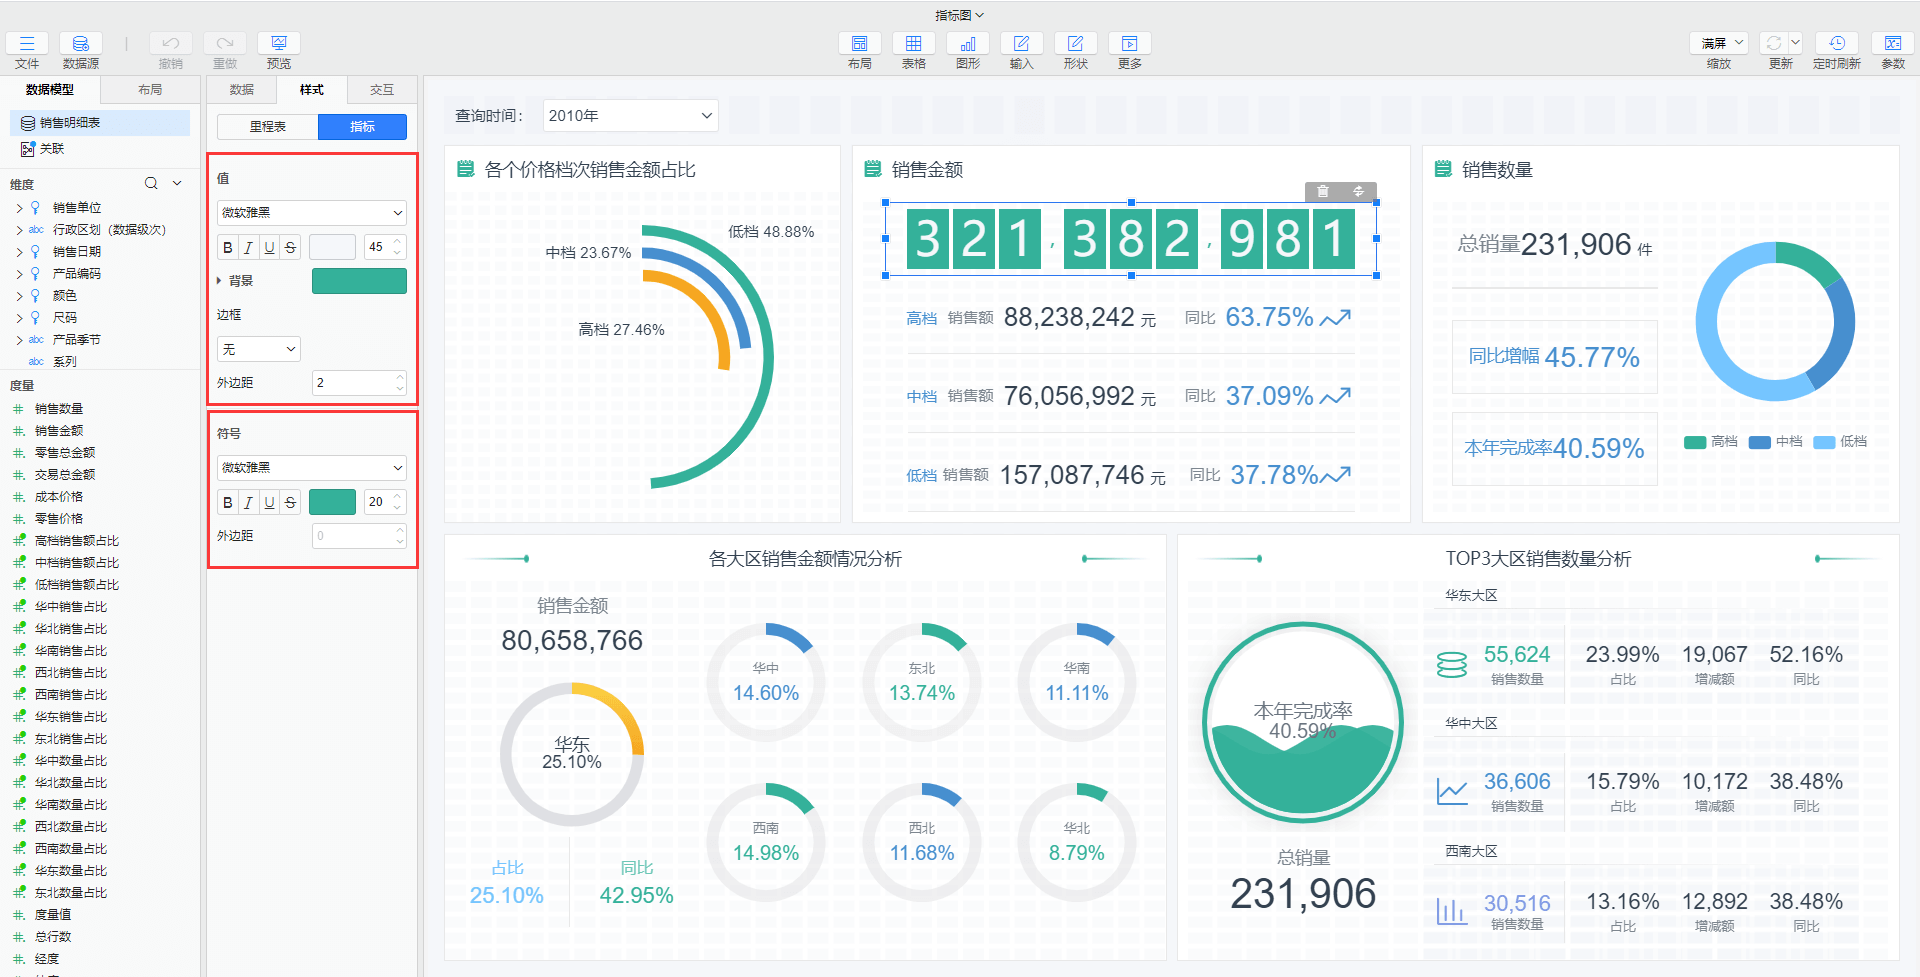Image resolution: width=1920 pixels, height=977 pixels.
Task: Click the 值 font size field showing 45
Action: [x=385, y=247]
